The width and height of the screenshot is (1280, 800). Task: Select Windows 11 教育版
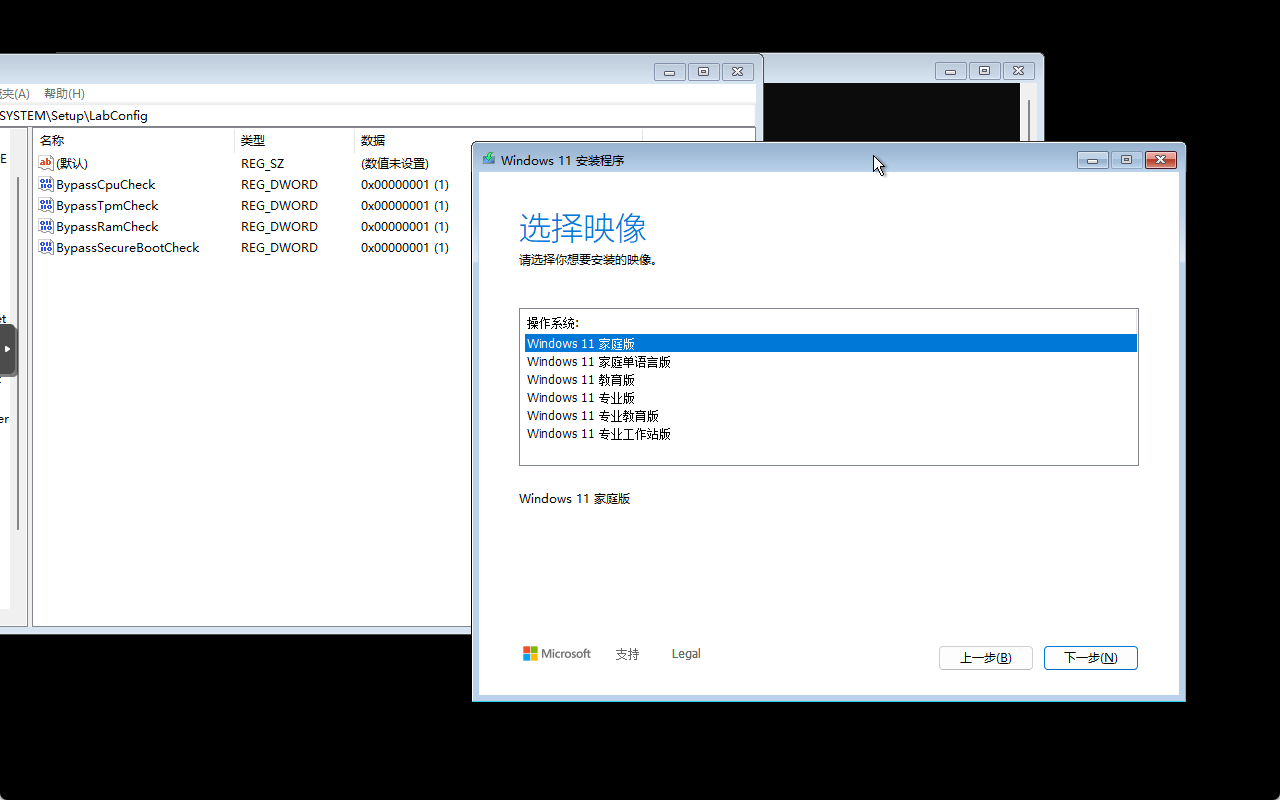pyautogui.click(x=830, y=380)
